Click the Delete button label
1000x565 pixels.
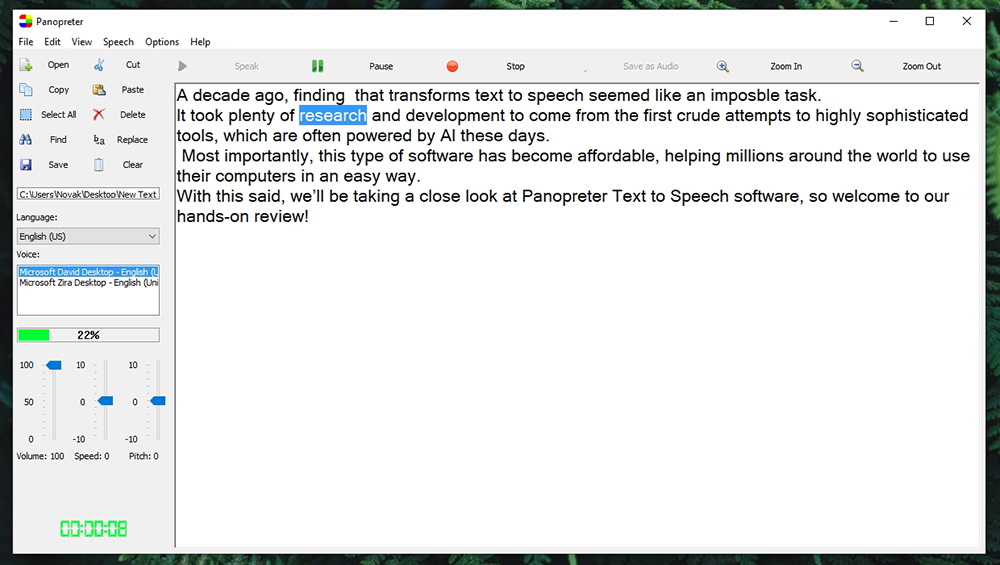pos(133,115)
